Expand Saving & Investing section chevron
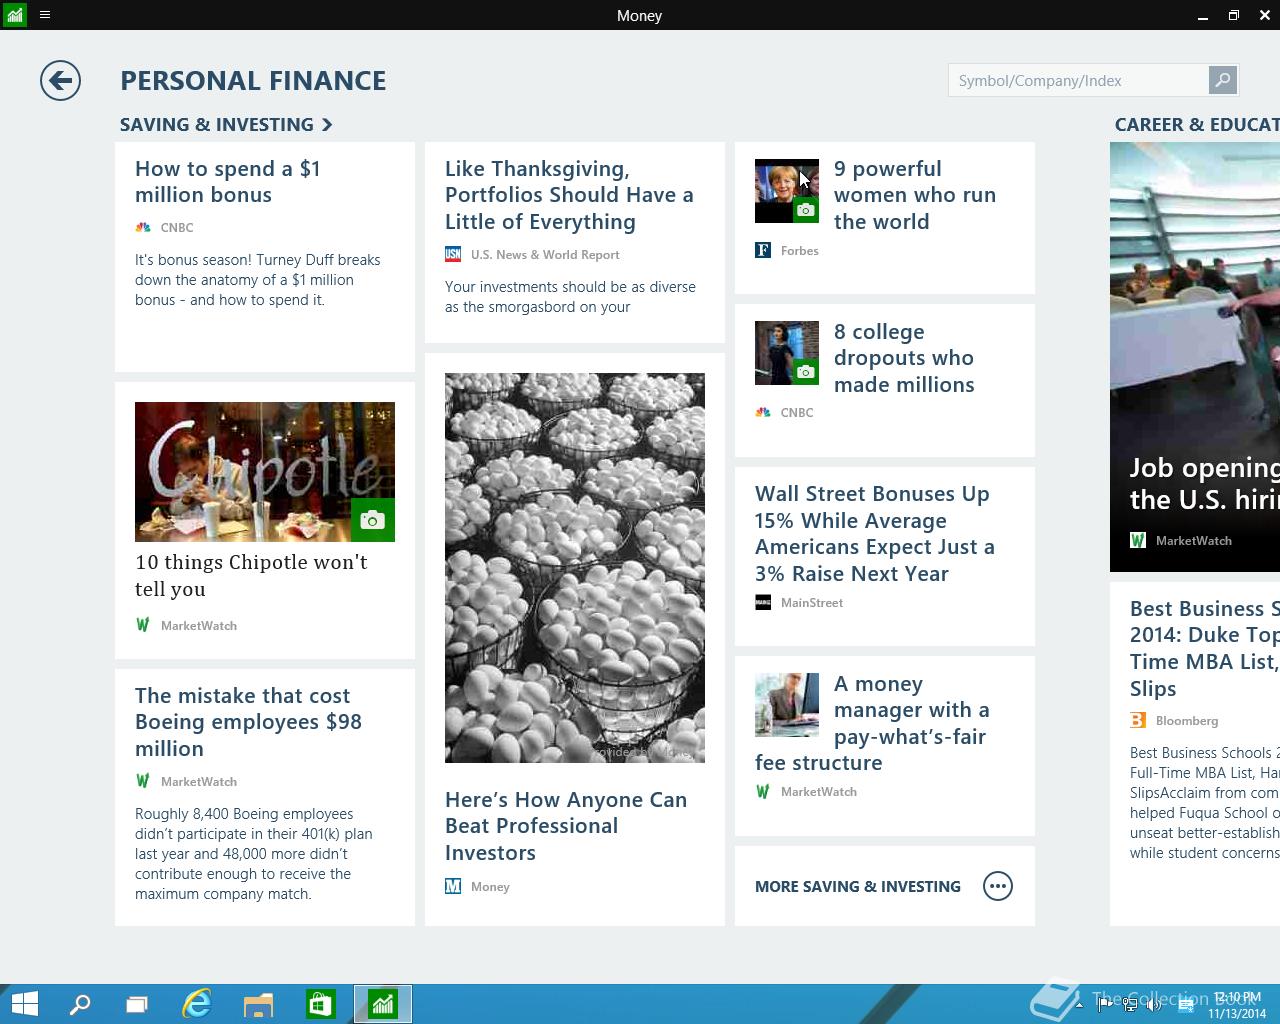The image size is (1280, 1024). click(327, 125)
